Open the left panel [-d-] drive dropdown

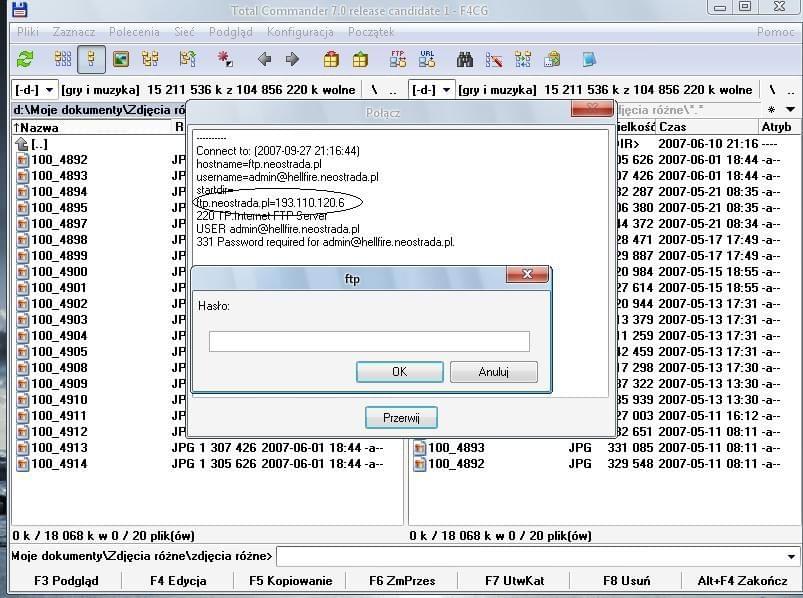pyautogui.click(x=34, y=90)
